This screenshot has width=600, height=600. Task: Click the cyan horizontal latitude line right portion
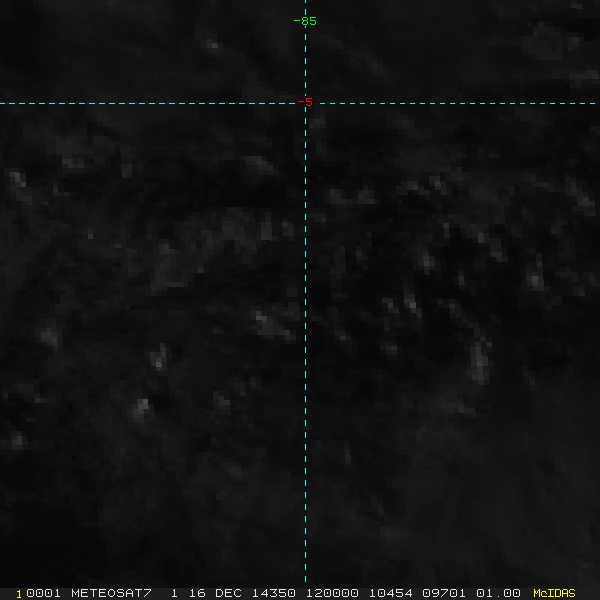tap(457, 103)
